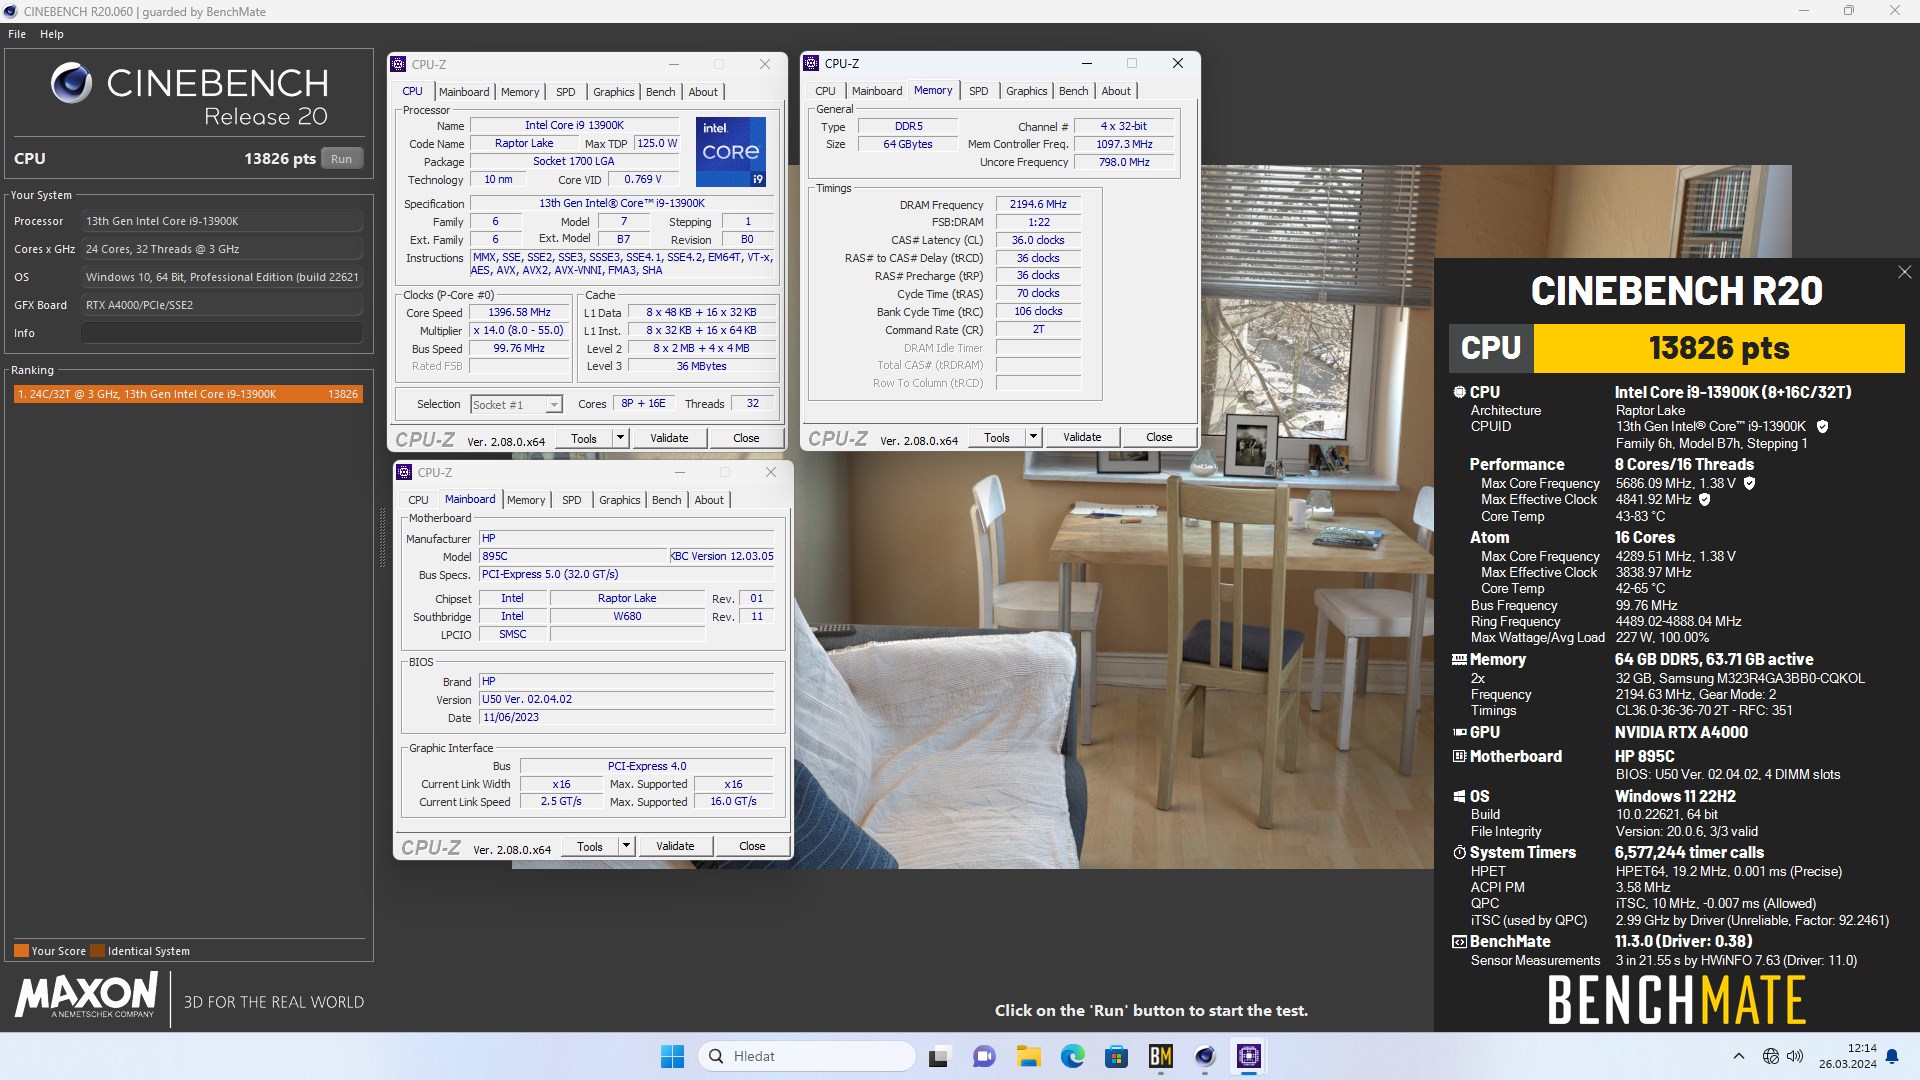Click the System Timers clock icon
Viewport: 1920px width, 1080px height.
(x=1459, y=853)
